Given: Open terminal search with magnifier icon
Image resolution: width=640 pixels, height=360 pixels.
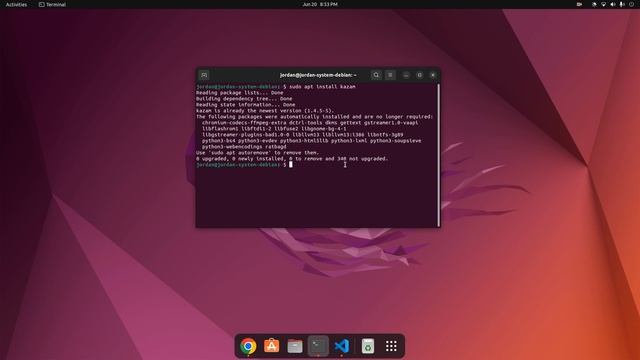Looking at the screenshot, I should (x=376, y=75).
